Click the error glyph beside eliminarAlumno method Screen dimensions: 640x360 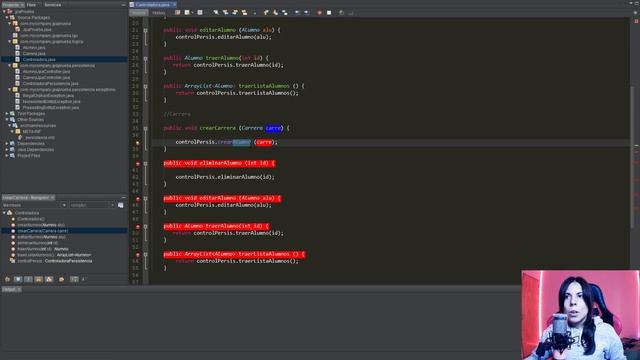click(138, 163)
